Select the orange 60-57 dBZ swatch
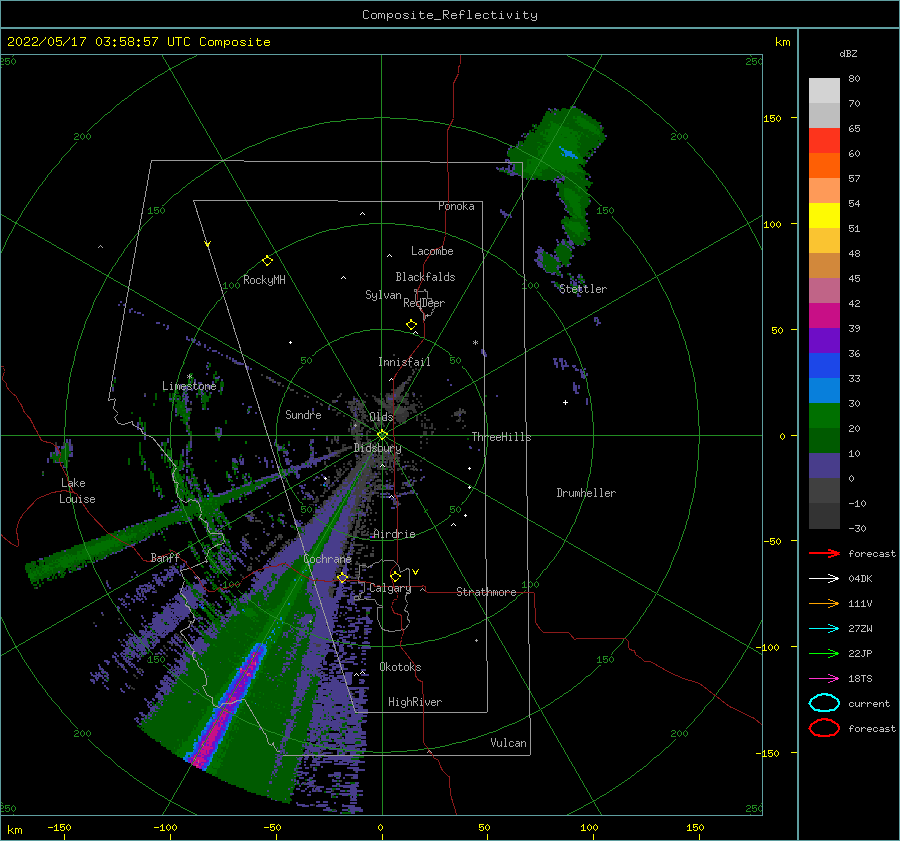Image resolution: width=900 pixels, height=841 pixels. tap(824, 166)
